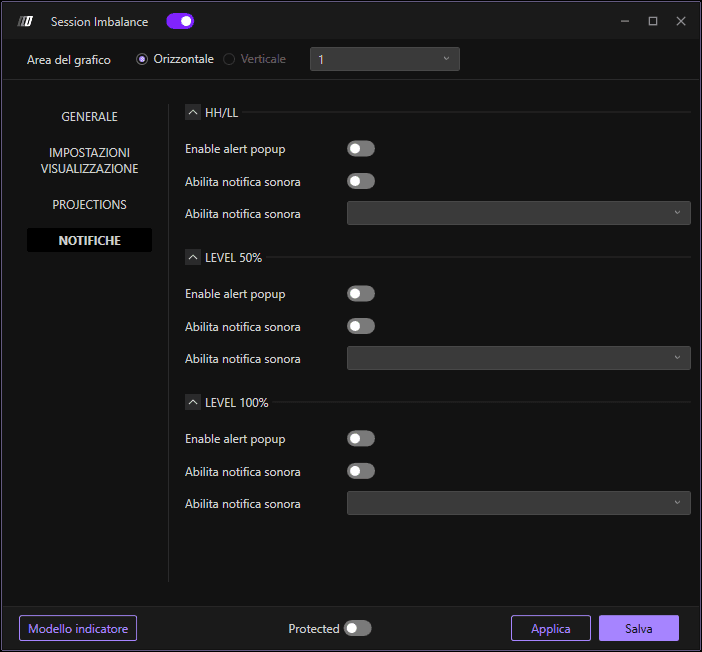Open the LEVEL 100% sound selection dropdown

[518, 503]
